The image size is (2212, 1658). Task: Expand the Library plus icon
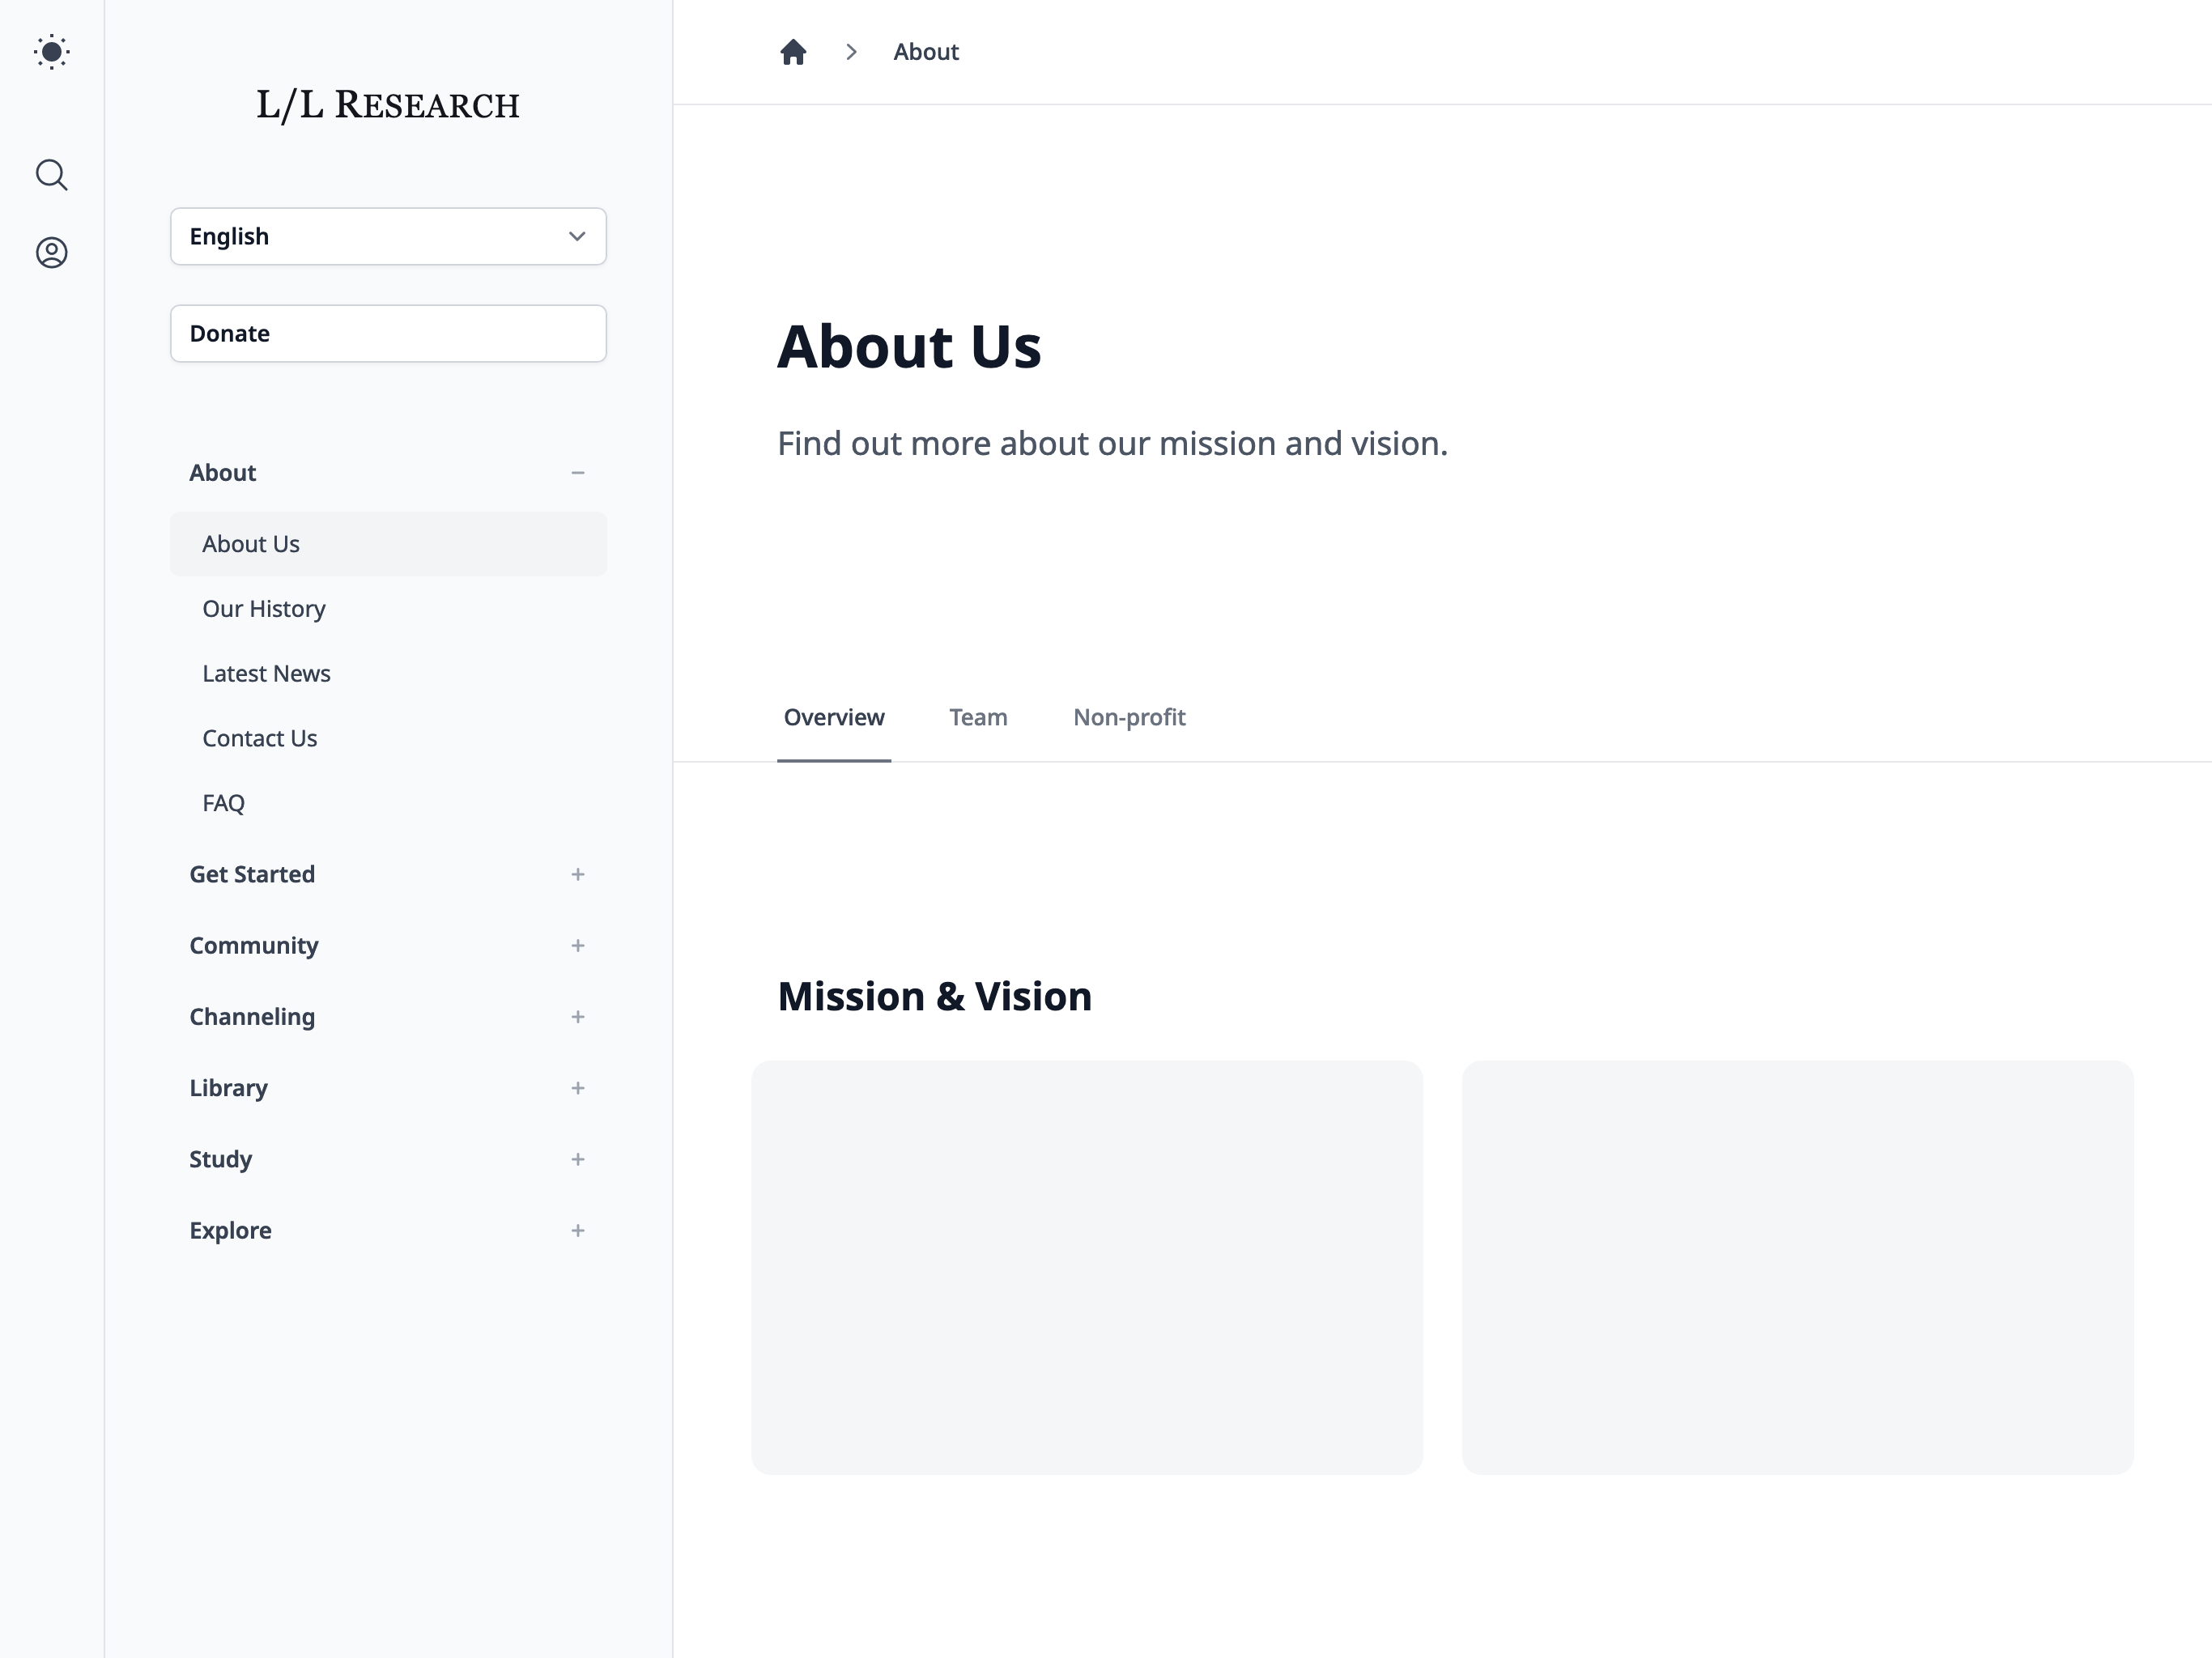pos(577,1088)
